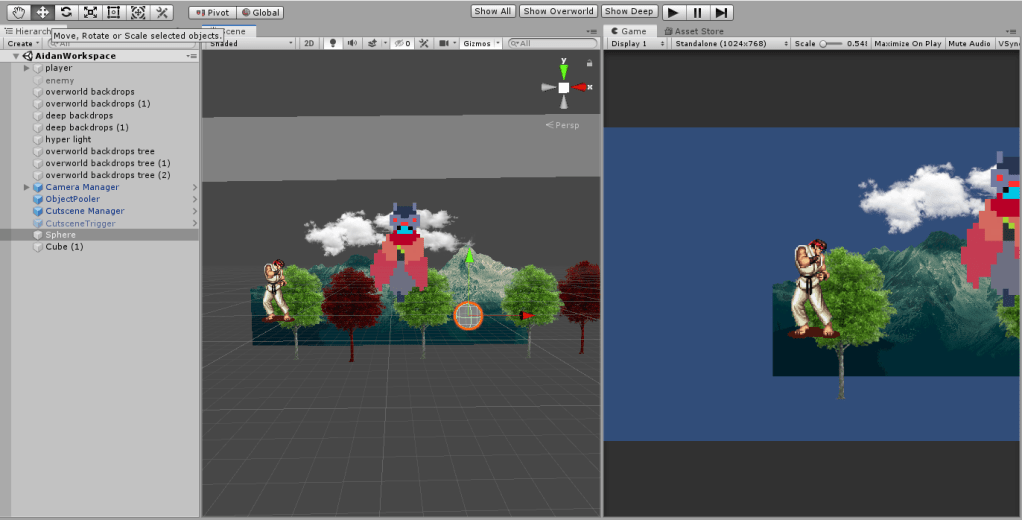Screen dimensions: 1022x520
Task: Select the Rect Transform tool
Action: coord(113,12)
